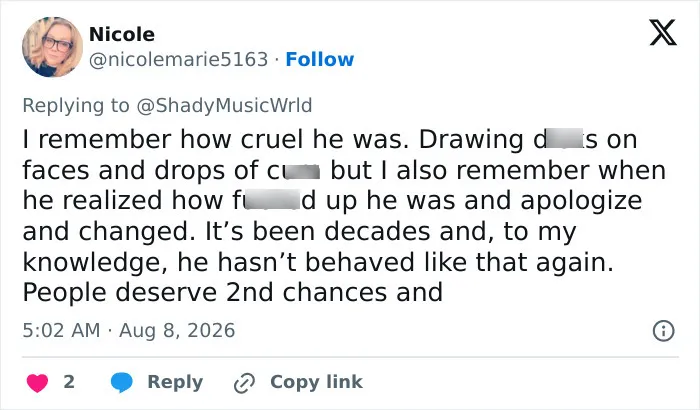This screenshot has width=700, height=410.
Task: Click the X logo icon
Action: 663,32
